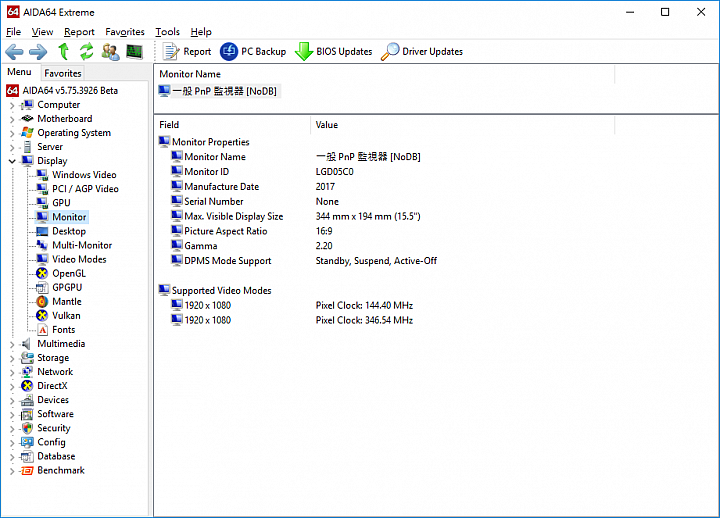Select the Monitor item in the tree
Screen dimensions: 720x518
(x=69, y=217)
